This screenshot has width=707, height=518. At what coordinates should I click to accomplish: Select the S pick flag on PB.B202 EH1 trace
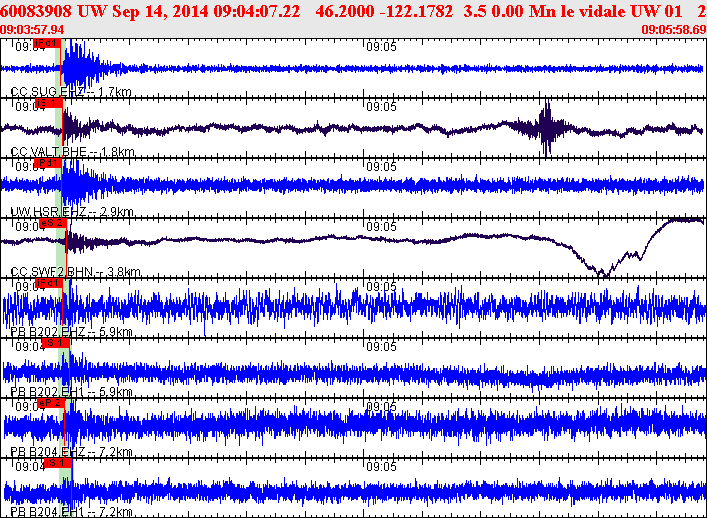click(x=56, y=343)
